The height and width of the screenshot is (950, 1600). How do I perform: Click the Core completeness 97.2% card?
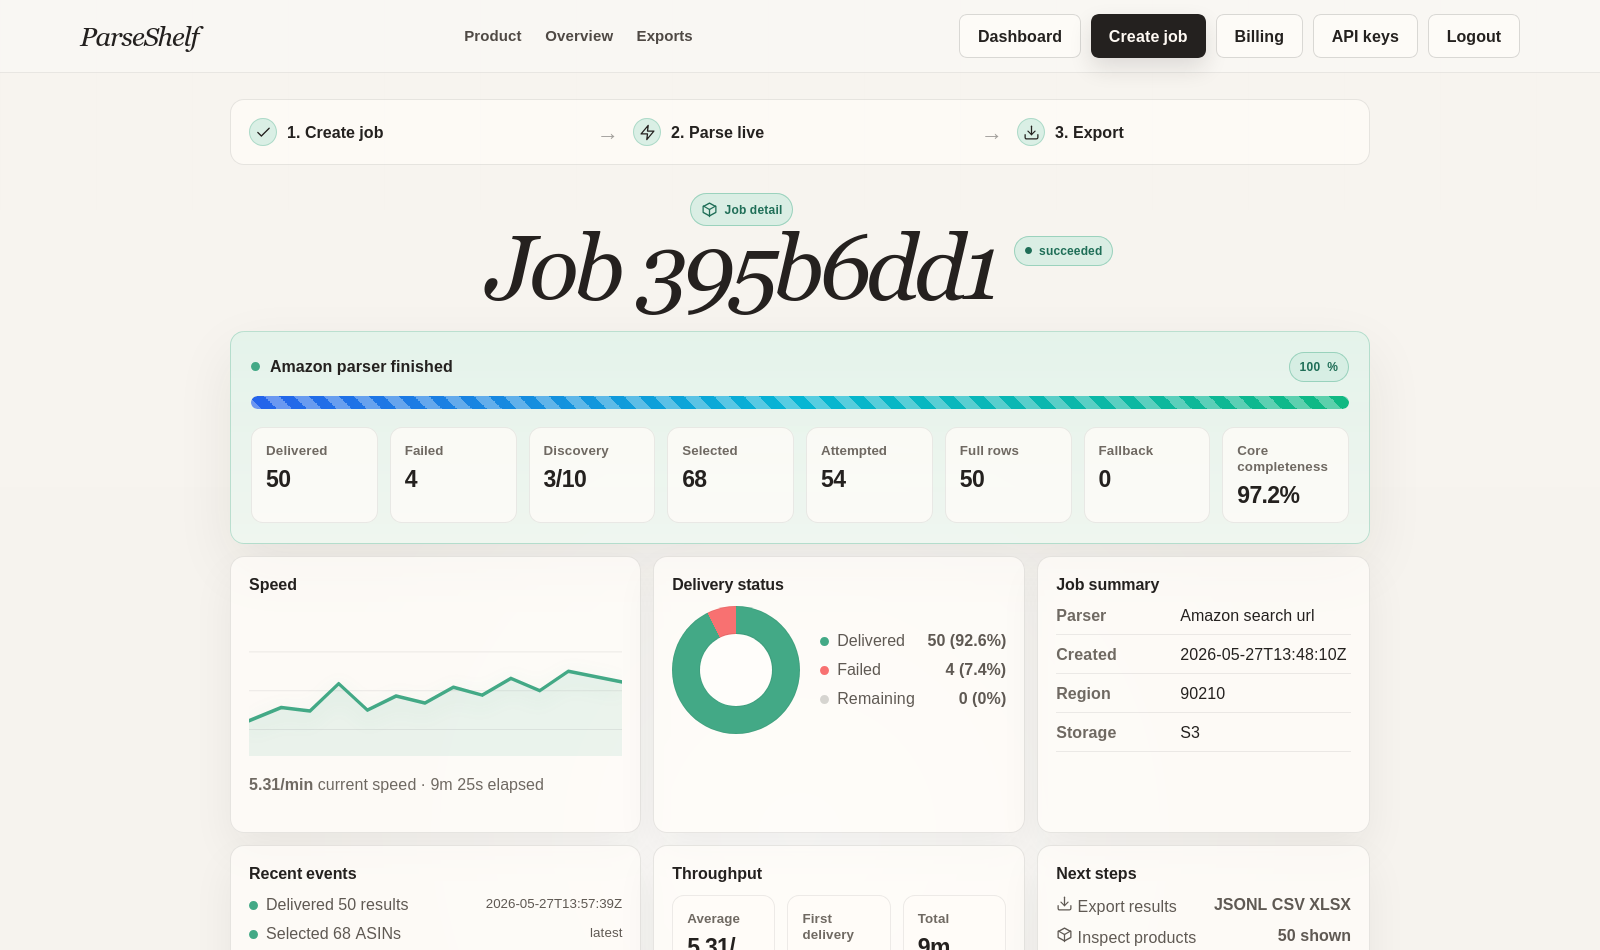tap(1285, 475)
